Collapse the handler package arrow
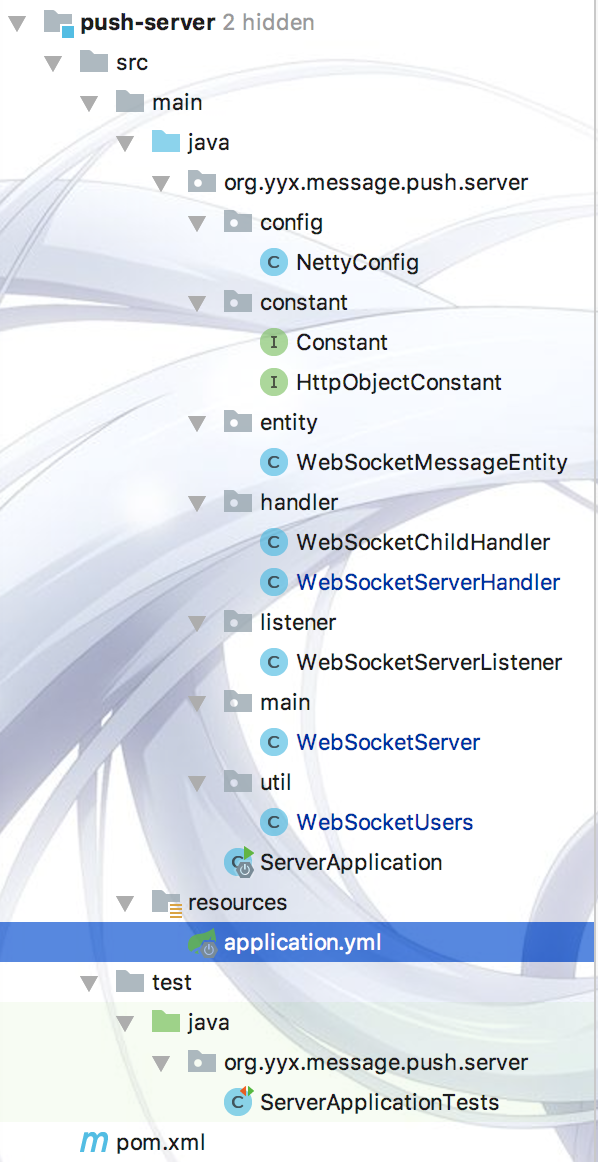Image resolution: width=598 pixels, height=1162 pixels. pos(196,503)
